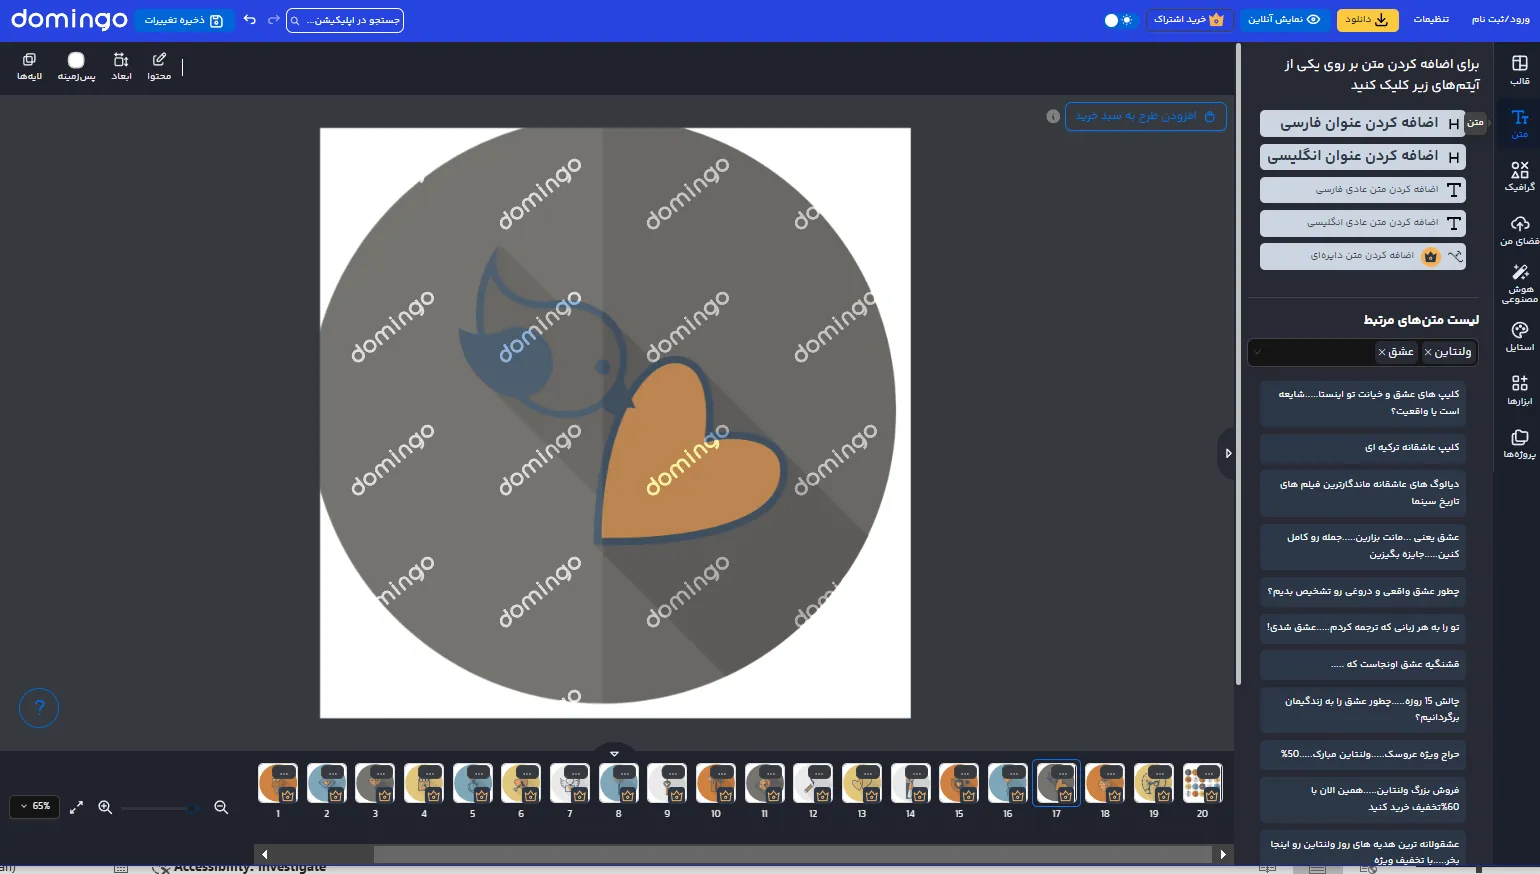The width and height of the screenshot is (1540, 874).
Task: Add a Persian heading (اضافه کردن عنوان فارسی)
Action: click(1362, 123)
